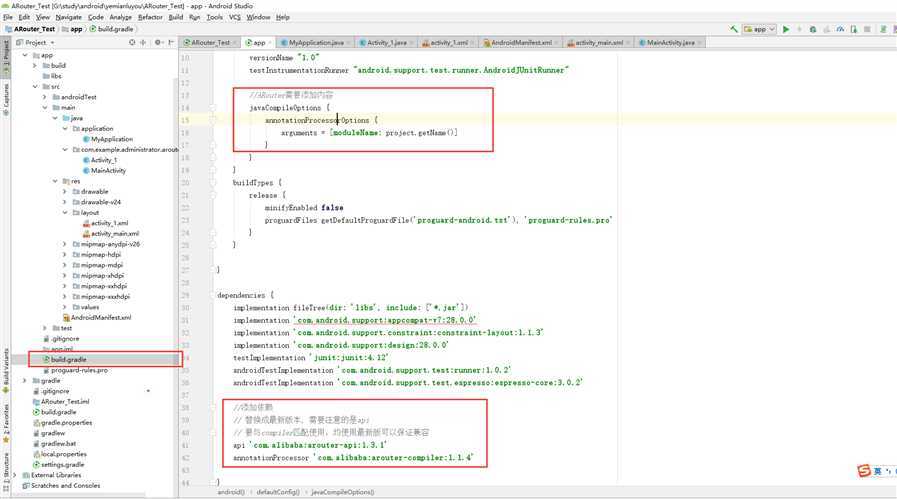Image resolution: width=897 pixels, height=499 pixels.
Task: Click the 'minifyEnabled false' code line
Action: pyautogui.click(x=304, y=208)
